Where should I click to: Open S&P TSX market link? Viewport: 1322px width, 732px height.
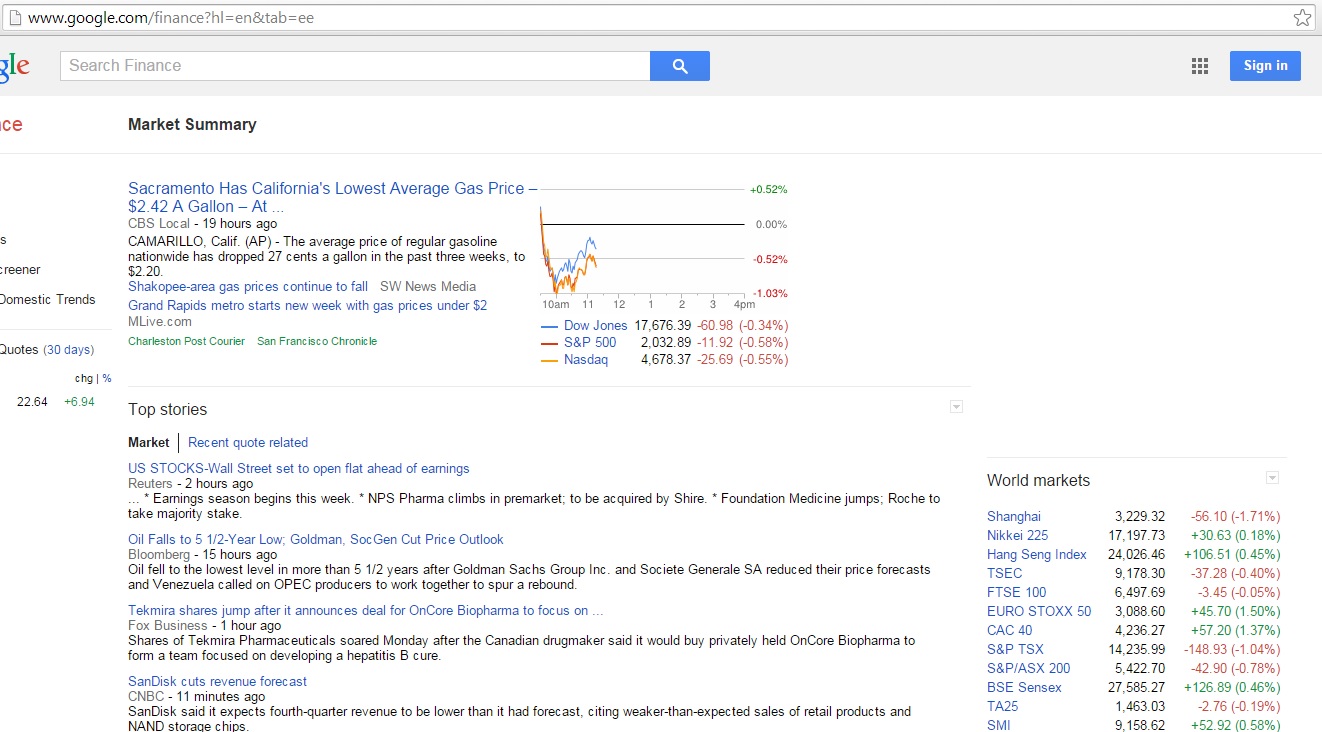click(x=1015, y=649)
